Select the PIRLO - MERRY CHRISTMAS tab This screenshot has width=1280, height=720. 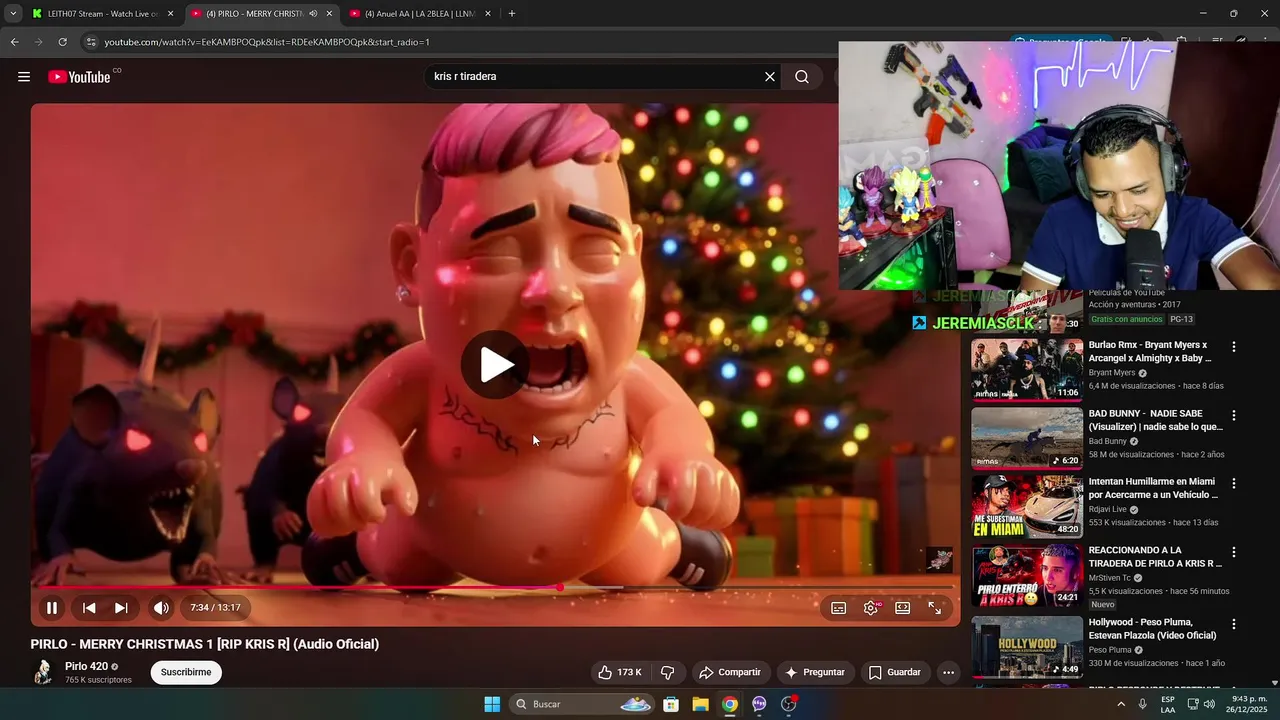point(255,14)
